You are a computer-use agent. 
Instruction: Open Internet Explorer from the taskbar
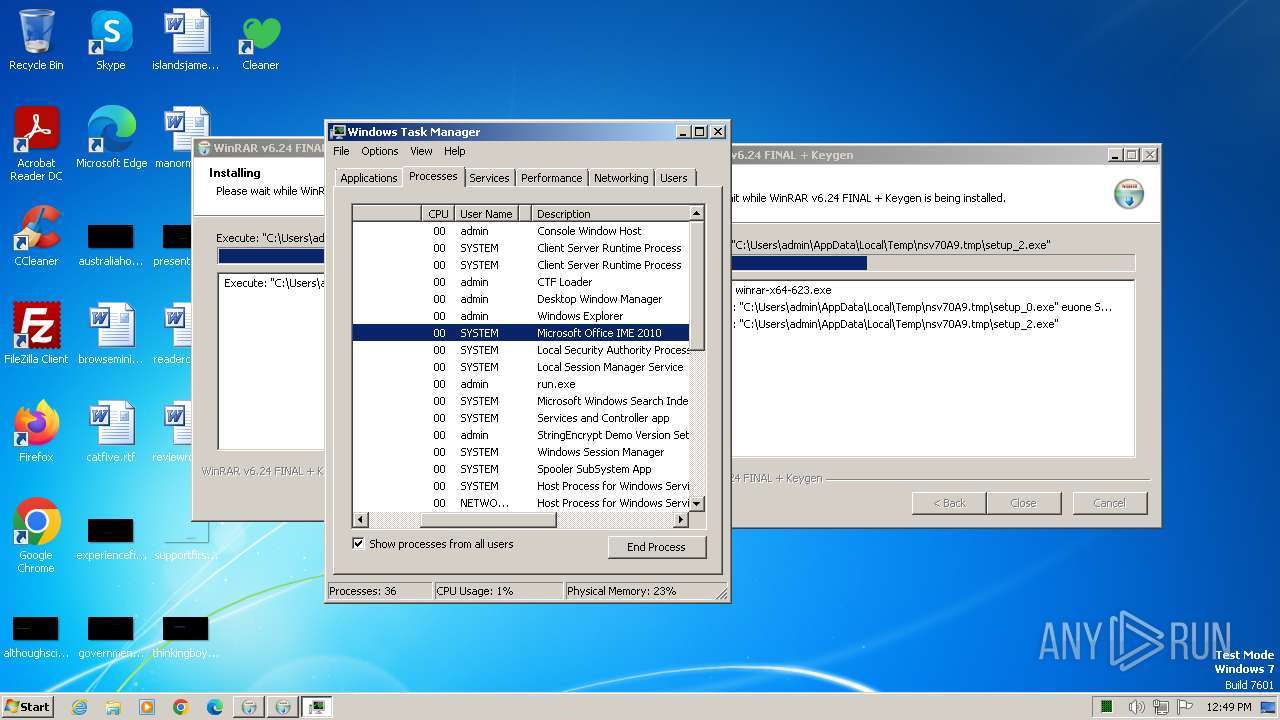pyautogui.click(x=80, y=707)
